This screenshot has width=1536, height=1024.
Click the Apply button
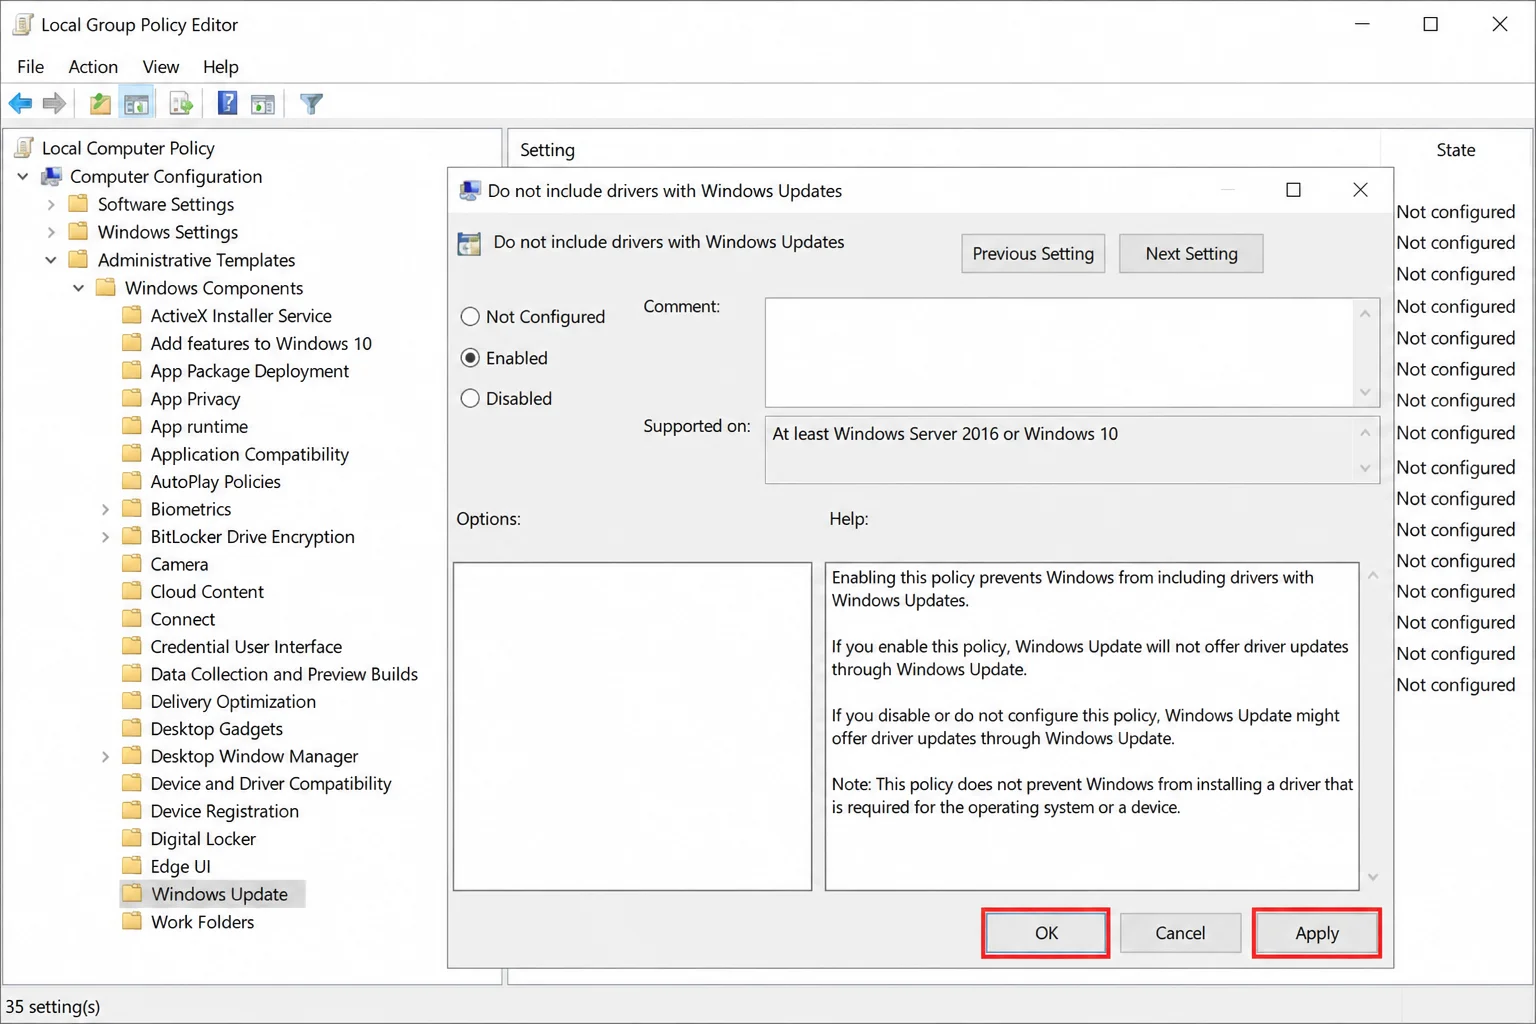(x=1317, y=933)
